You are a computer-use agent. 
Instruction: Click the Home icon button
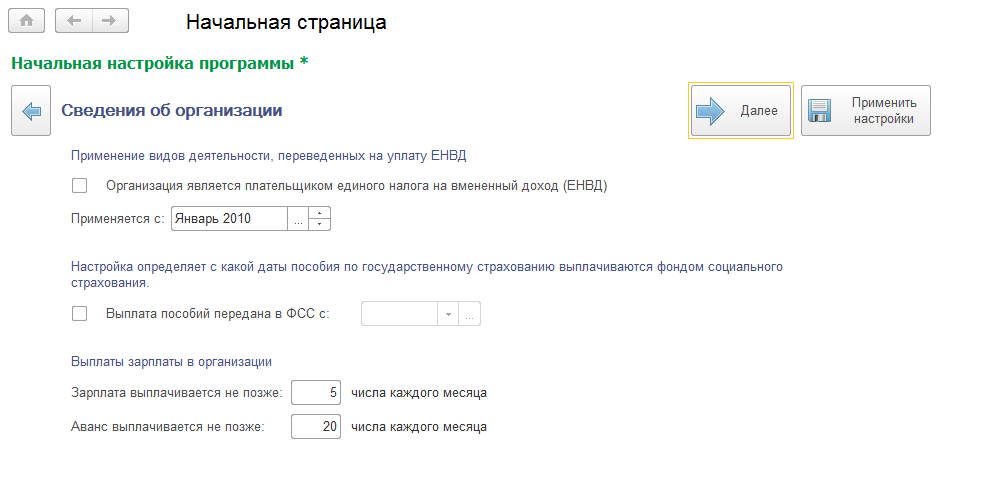[27, 20]
